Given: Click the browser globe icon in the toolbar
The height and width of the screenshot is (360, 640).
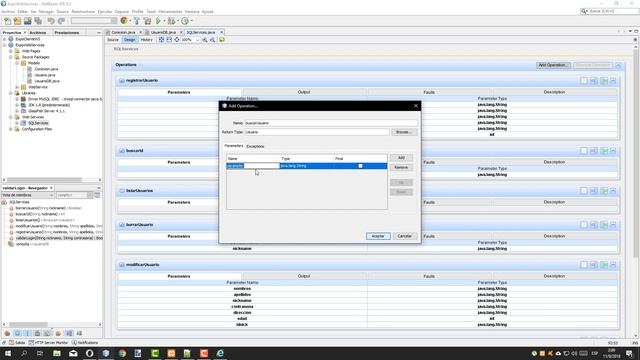Looking at the screenshot, I should [x=124, y=21].
